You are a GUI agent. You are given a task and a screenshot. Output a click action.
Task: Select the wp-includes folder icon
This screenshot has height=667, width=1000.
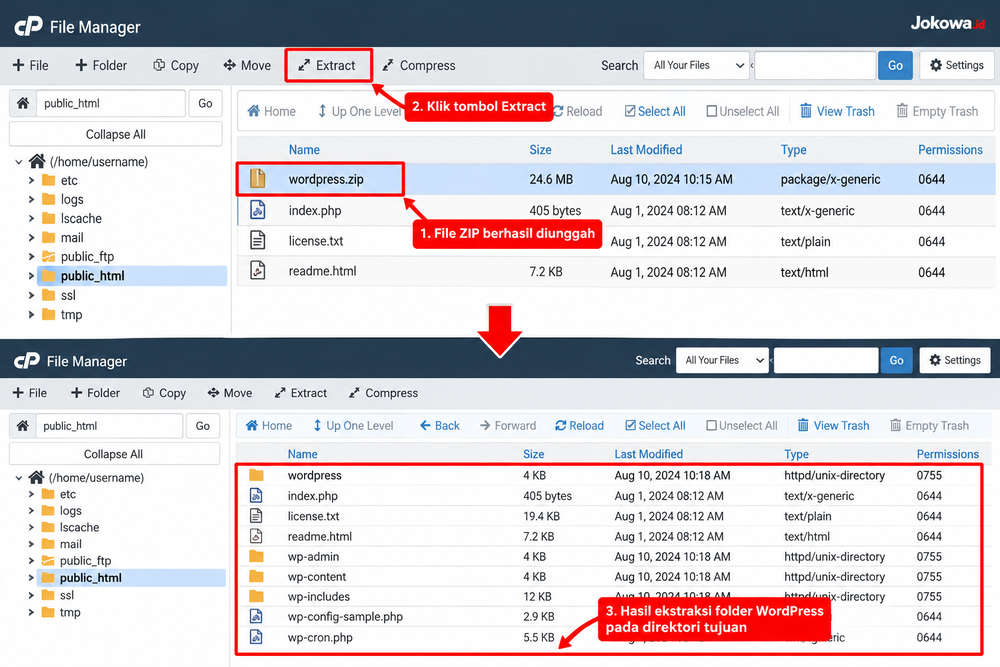coord(256,596)
